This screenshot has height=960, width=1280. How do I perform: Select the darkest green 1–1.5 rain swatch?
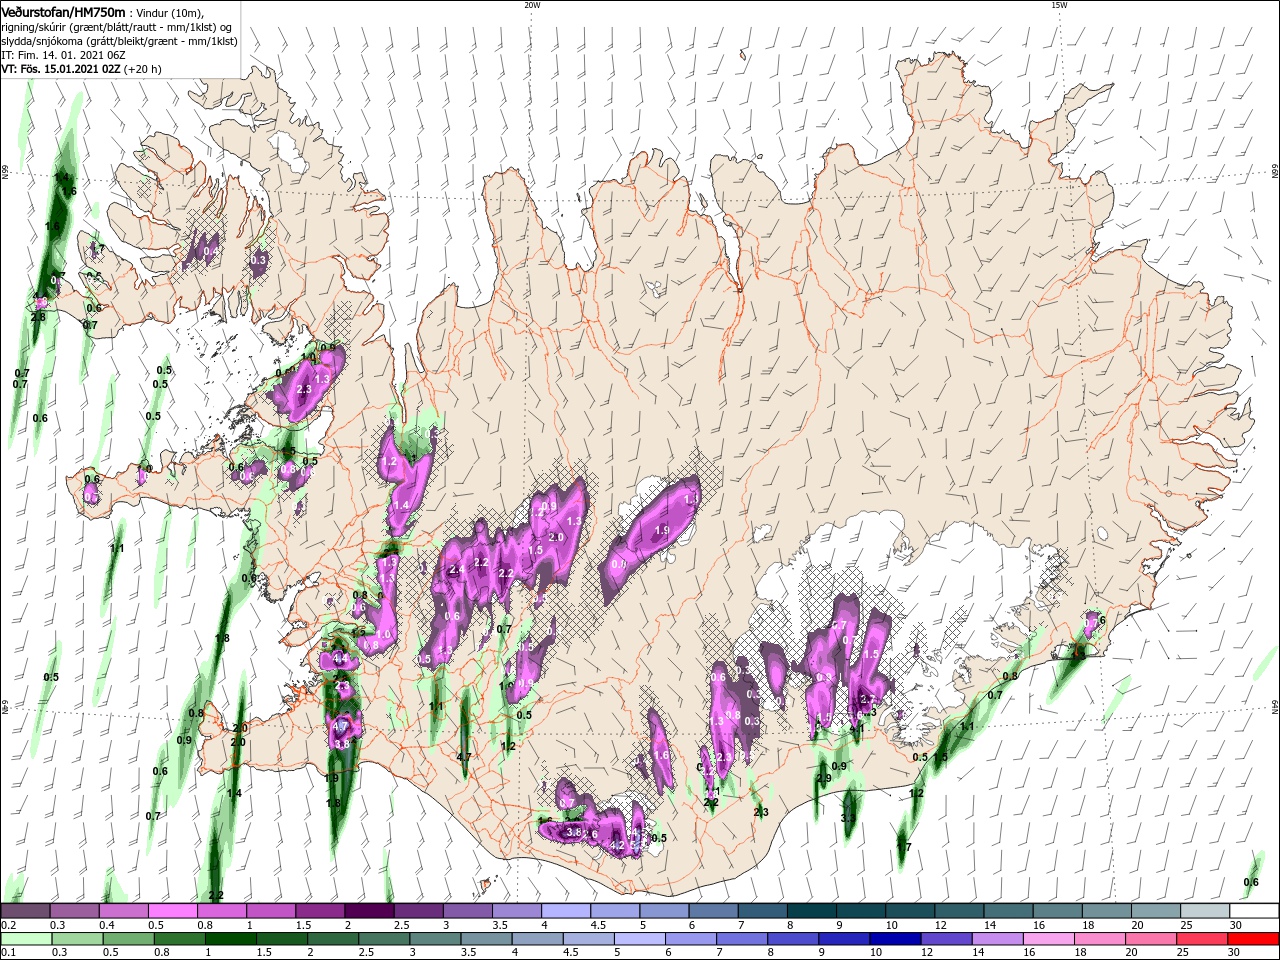pos(230,939)
